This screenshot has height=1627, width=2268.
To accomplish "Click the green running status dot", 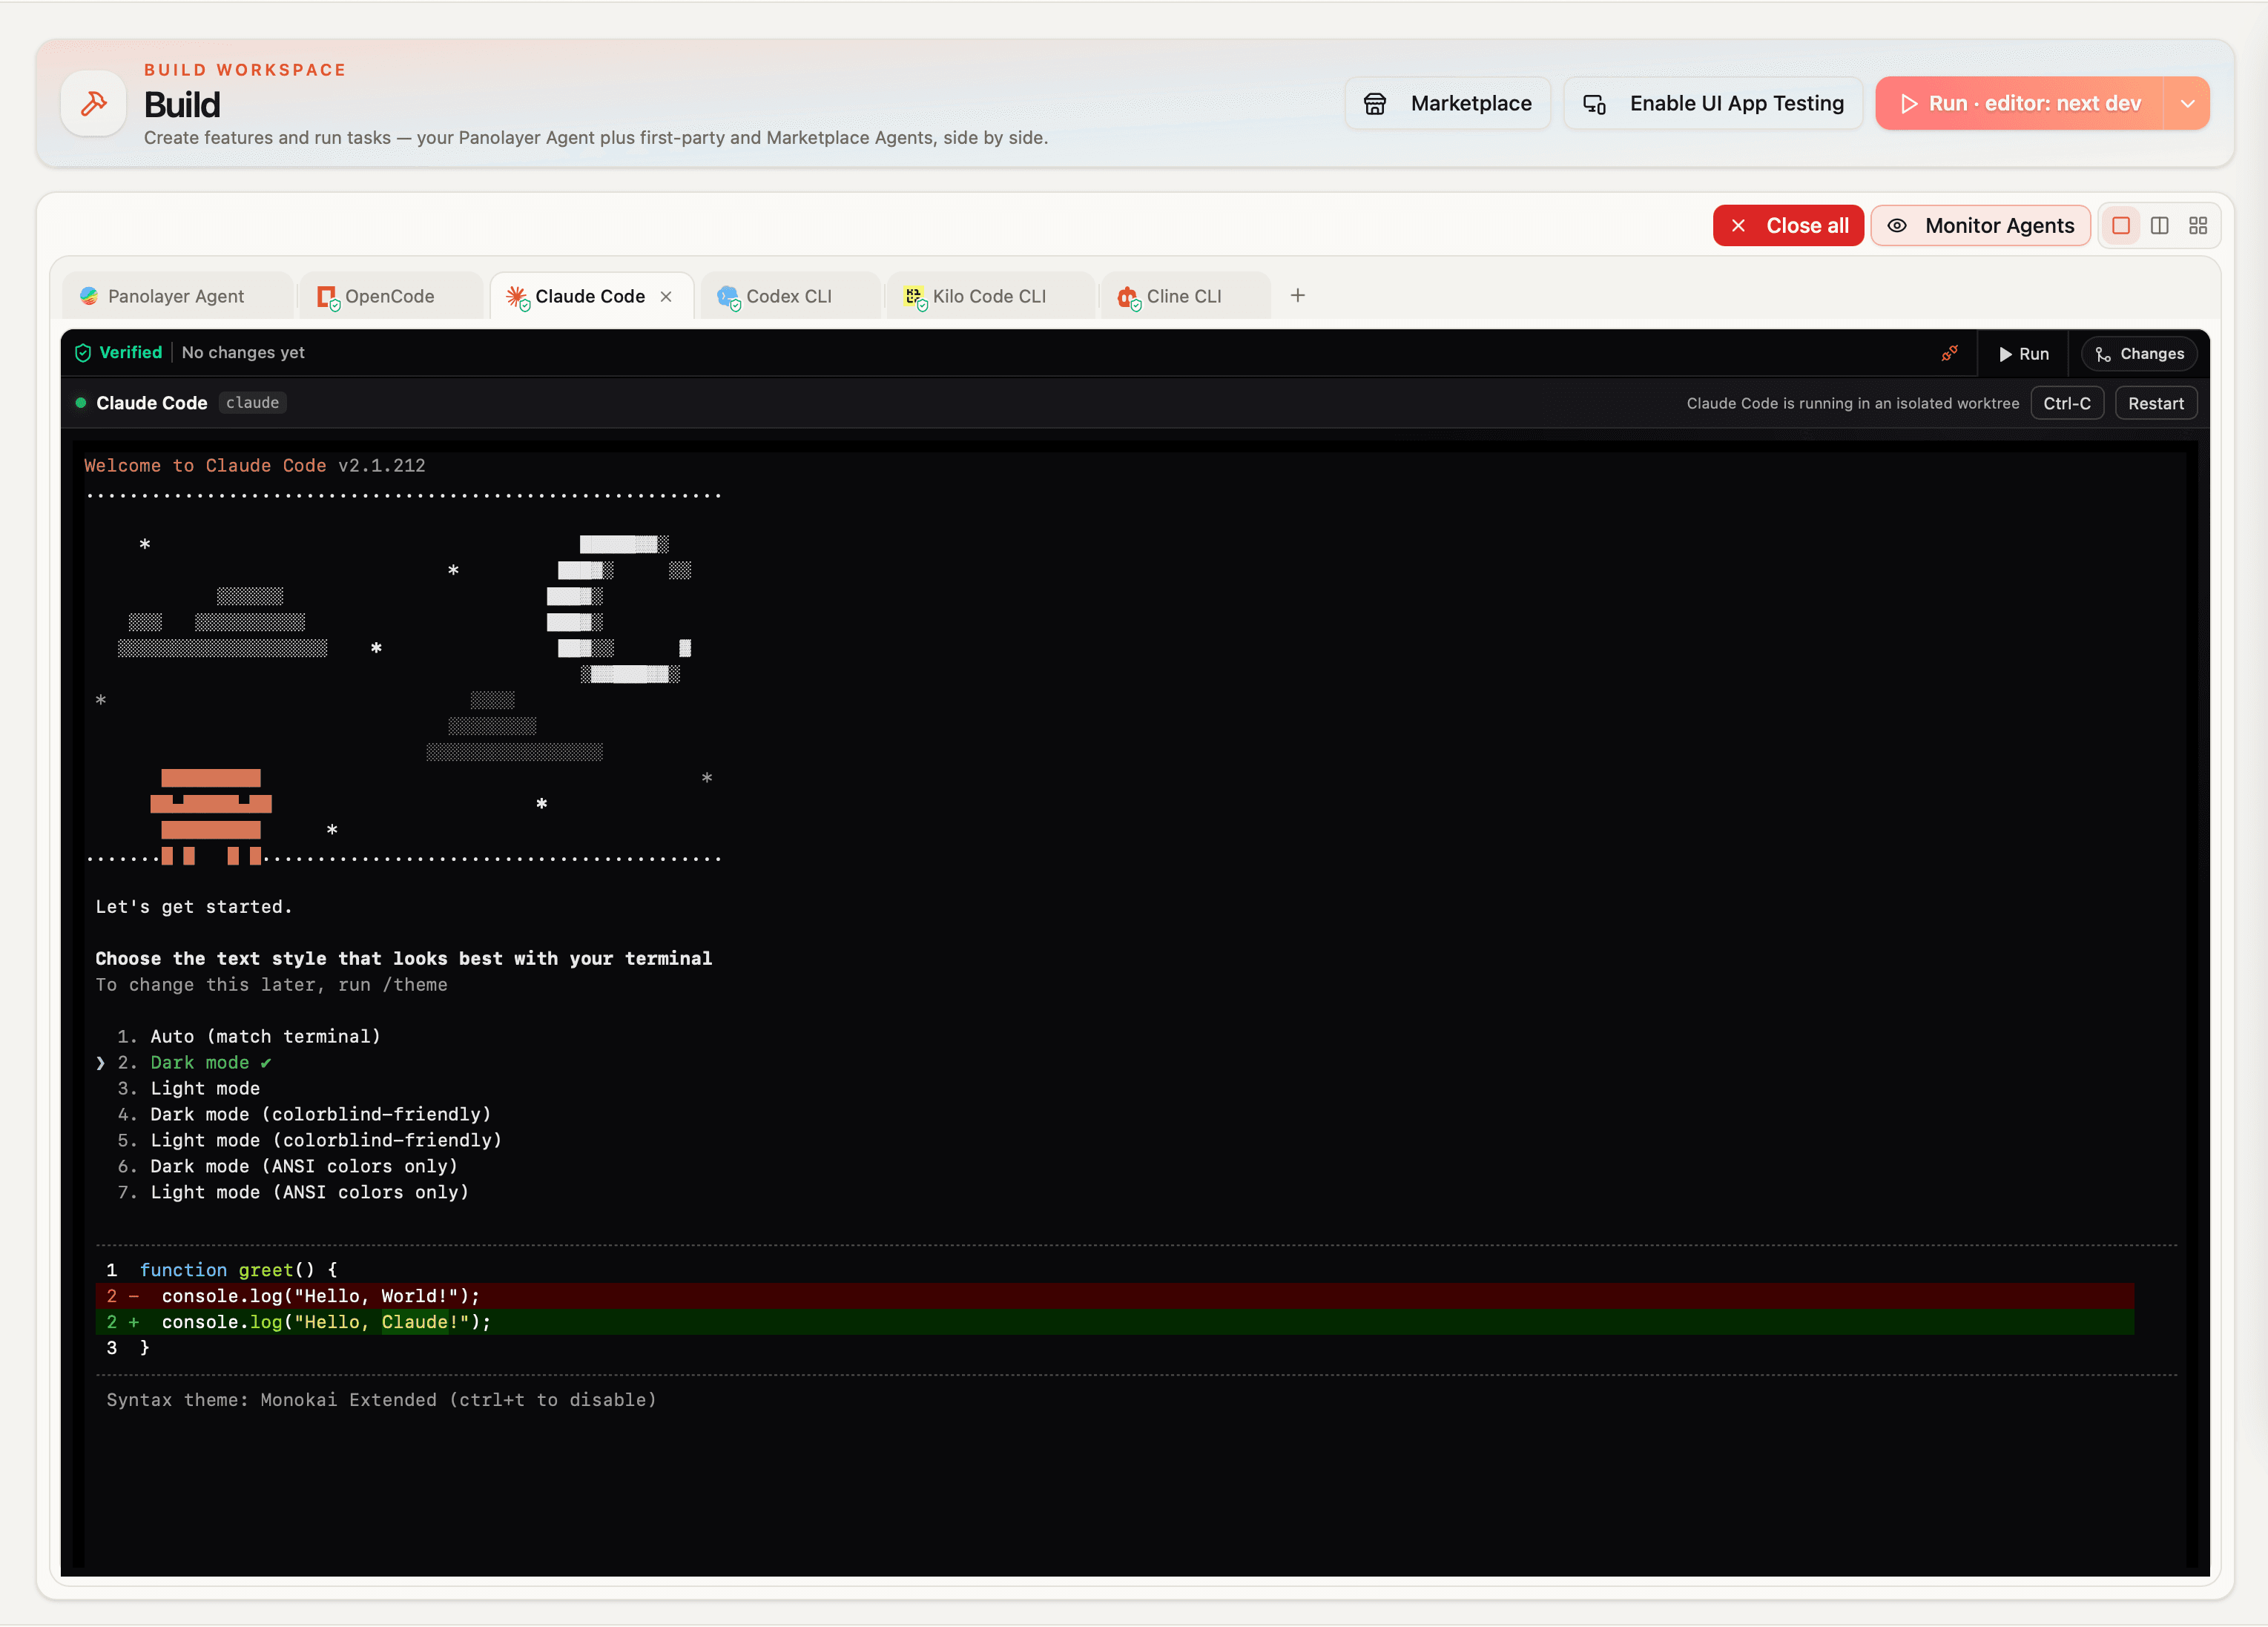I will 81,403.
